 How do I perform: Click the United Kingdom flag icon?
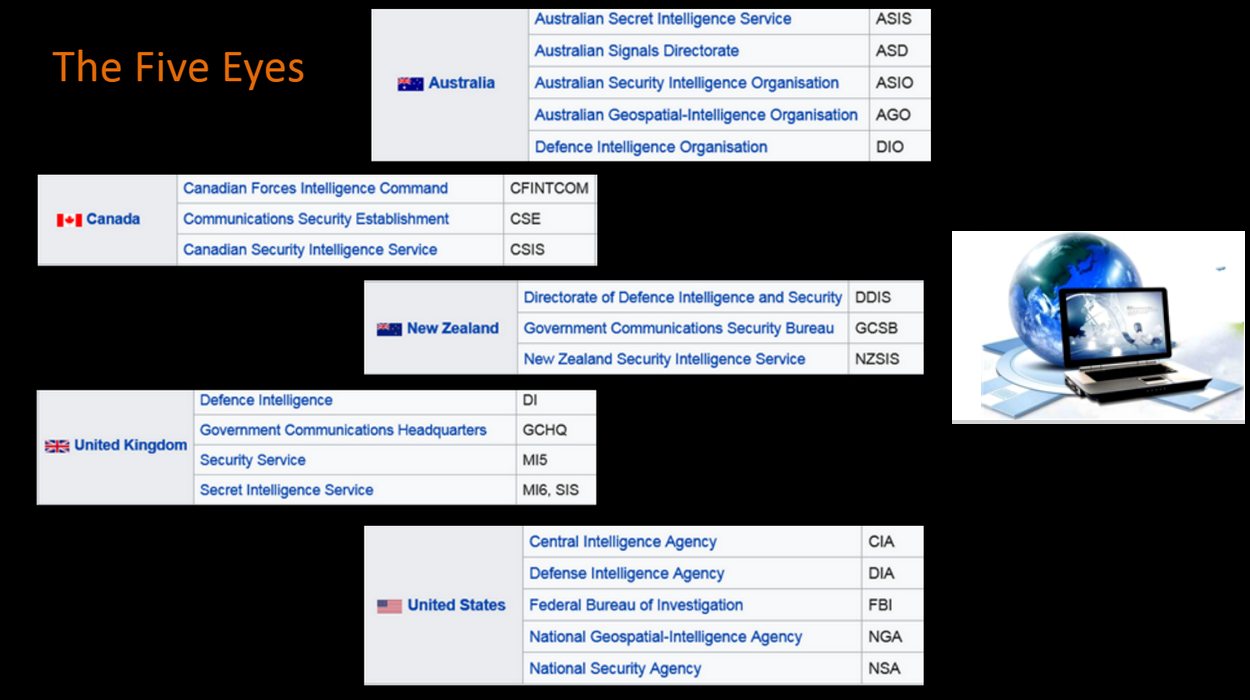57,446
